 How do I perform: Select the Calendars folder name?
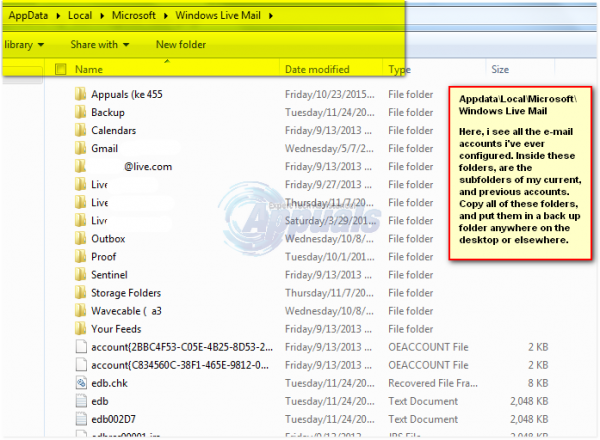114,130
